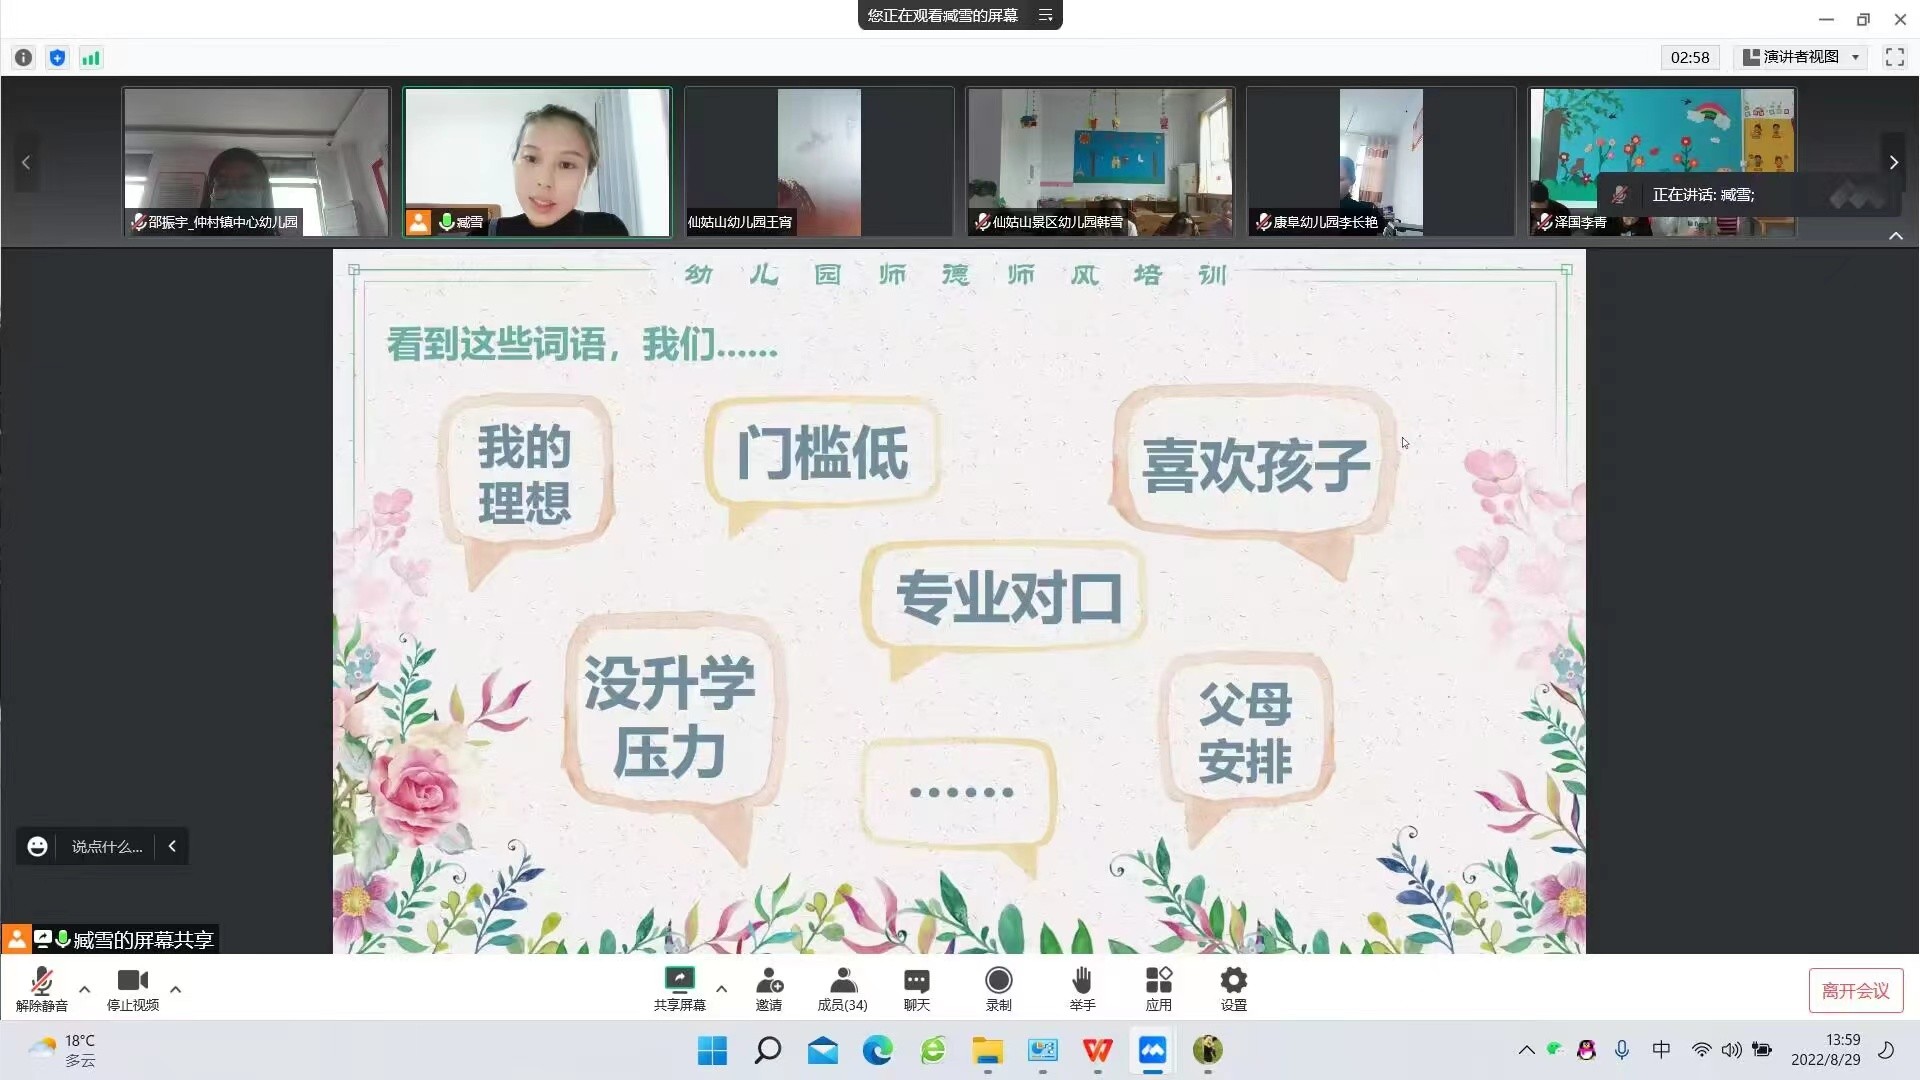The width and height of the screenshot is (1920, 1080).
Task: Open the meeting info icon
Action: [23, 58]
